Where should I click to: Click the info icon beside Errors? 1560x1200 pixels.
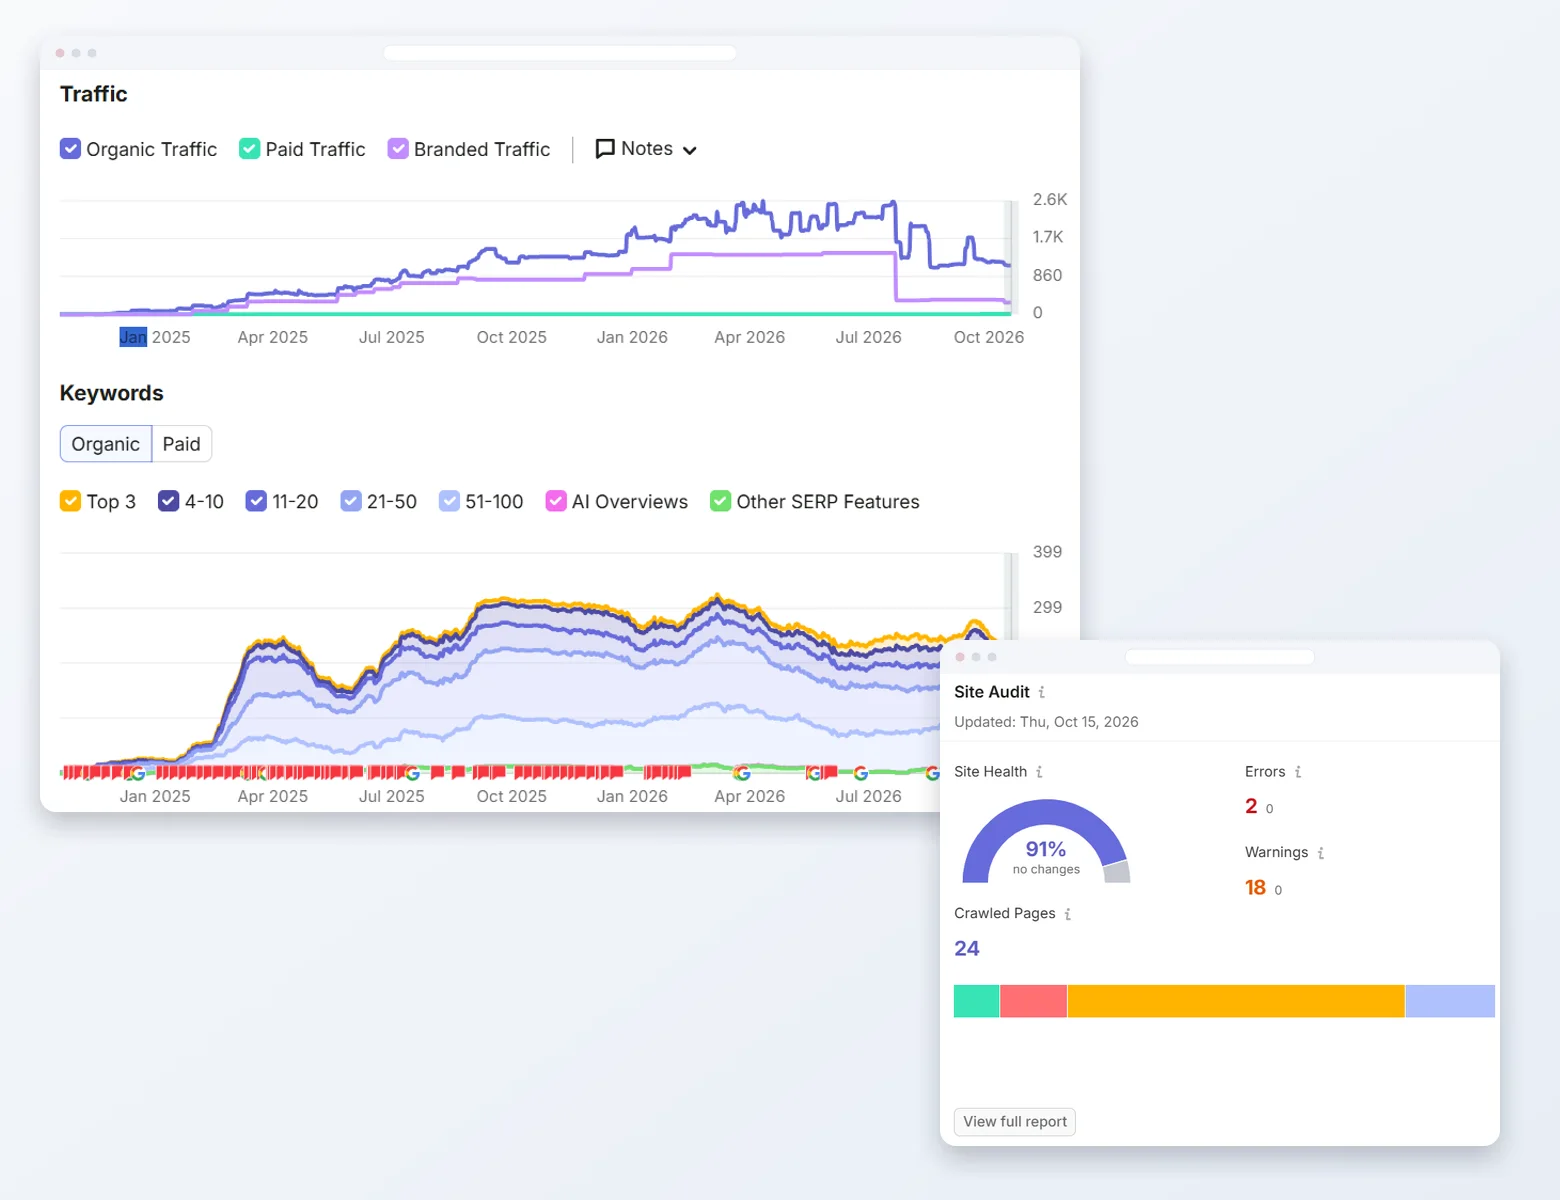point(1298,772)
